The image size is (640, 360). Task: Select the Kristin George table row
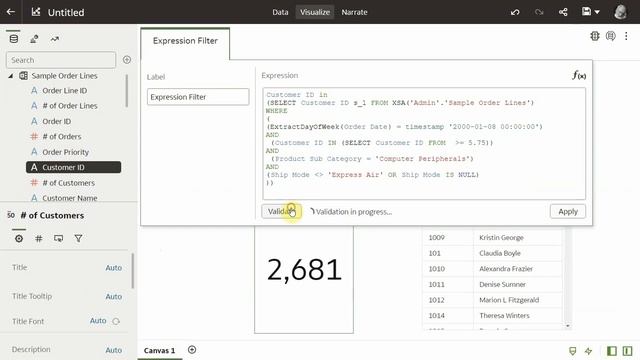click(492, 238)
